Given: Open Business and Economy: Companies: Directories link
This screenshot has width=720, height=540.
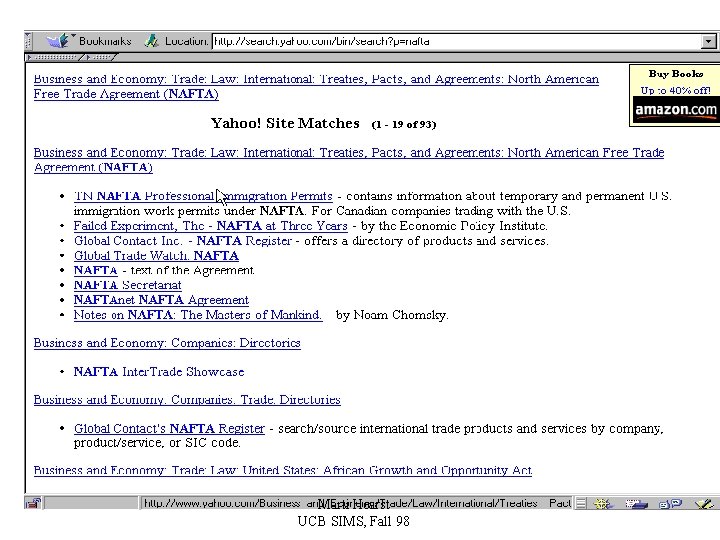Looking at the screenshot, I should pyautogui.click(x=167, y=343).
